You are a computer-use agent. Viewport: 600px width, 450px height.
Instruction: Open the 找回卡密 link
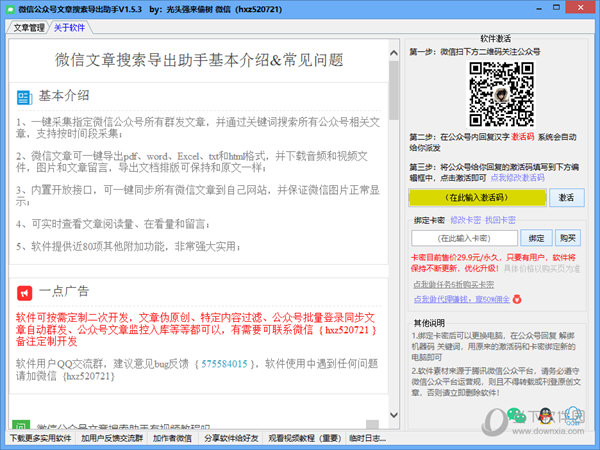[x=500, y=220]
